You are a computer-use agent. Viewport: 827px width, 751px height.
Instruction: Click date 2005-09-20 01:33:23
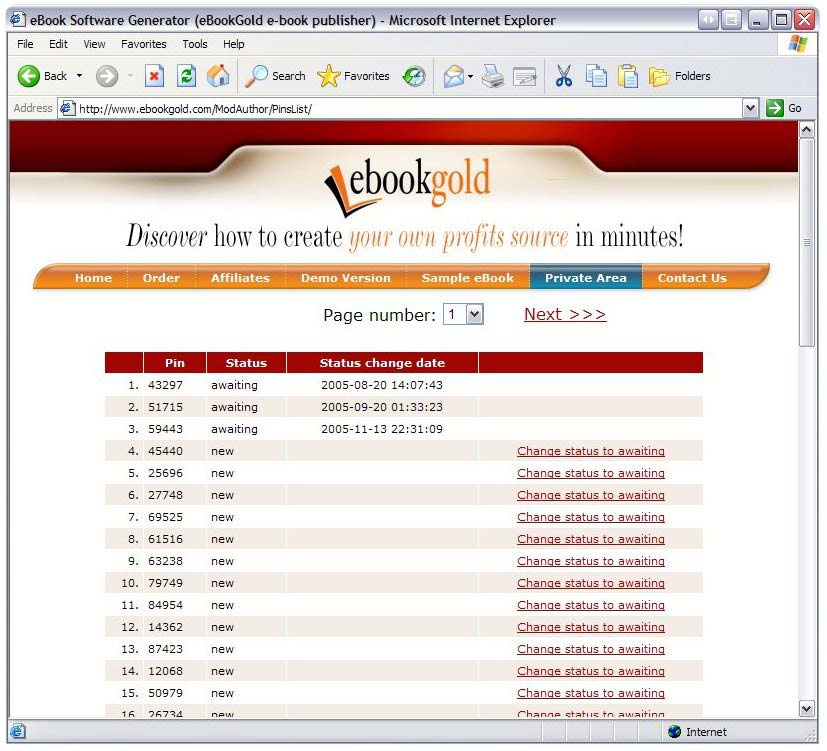(382, 407)
